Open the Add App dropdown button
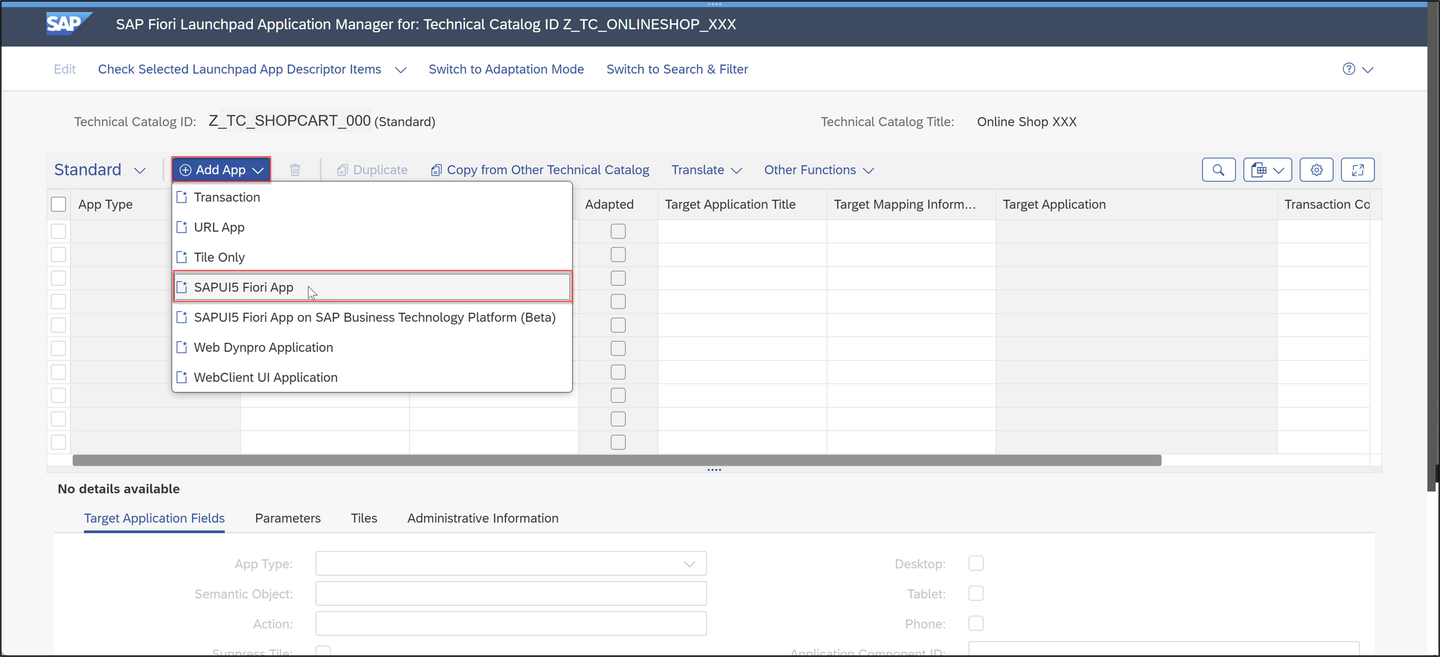This screenshot has width=1440, height=657. (221, 170)
